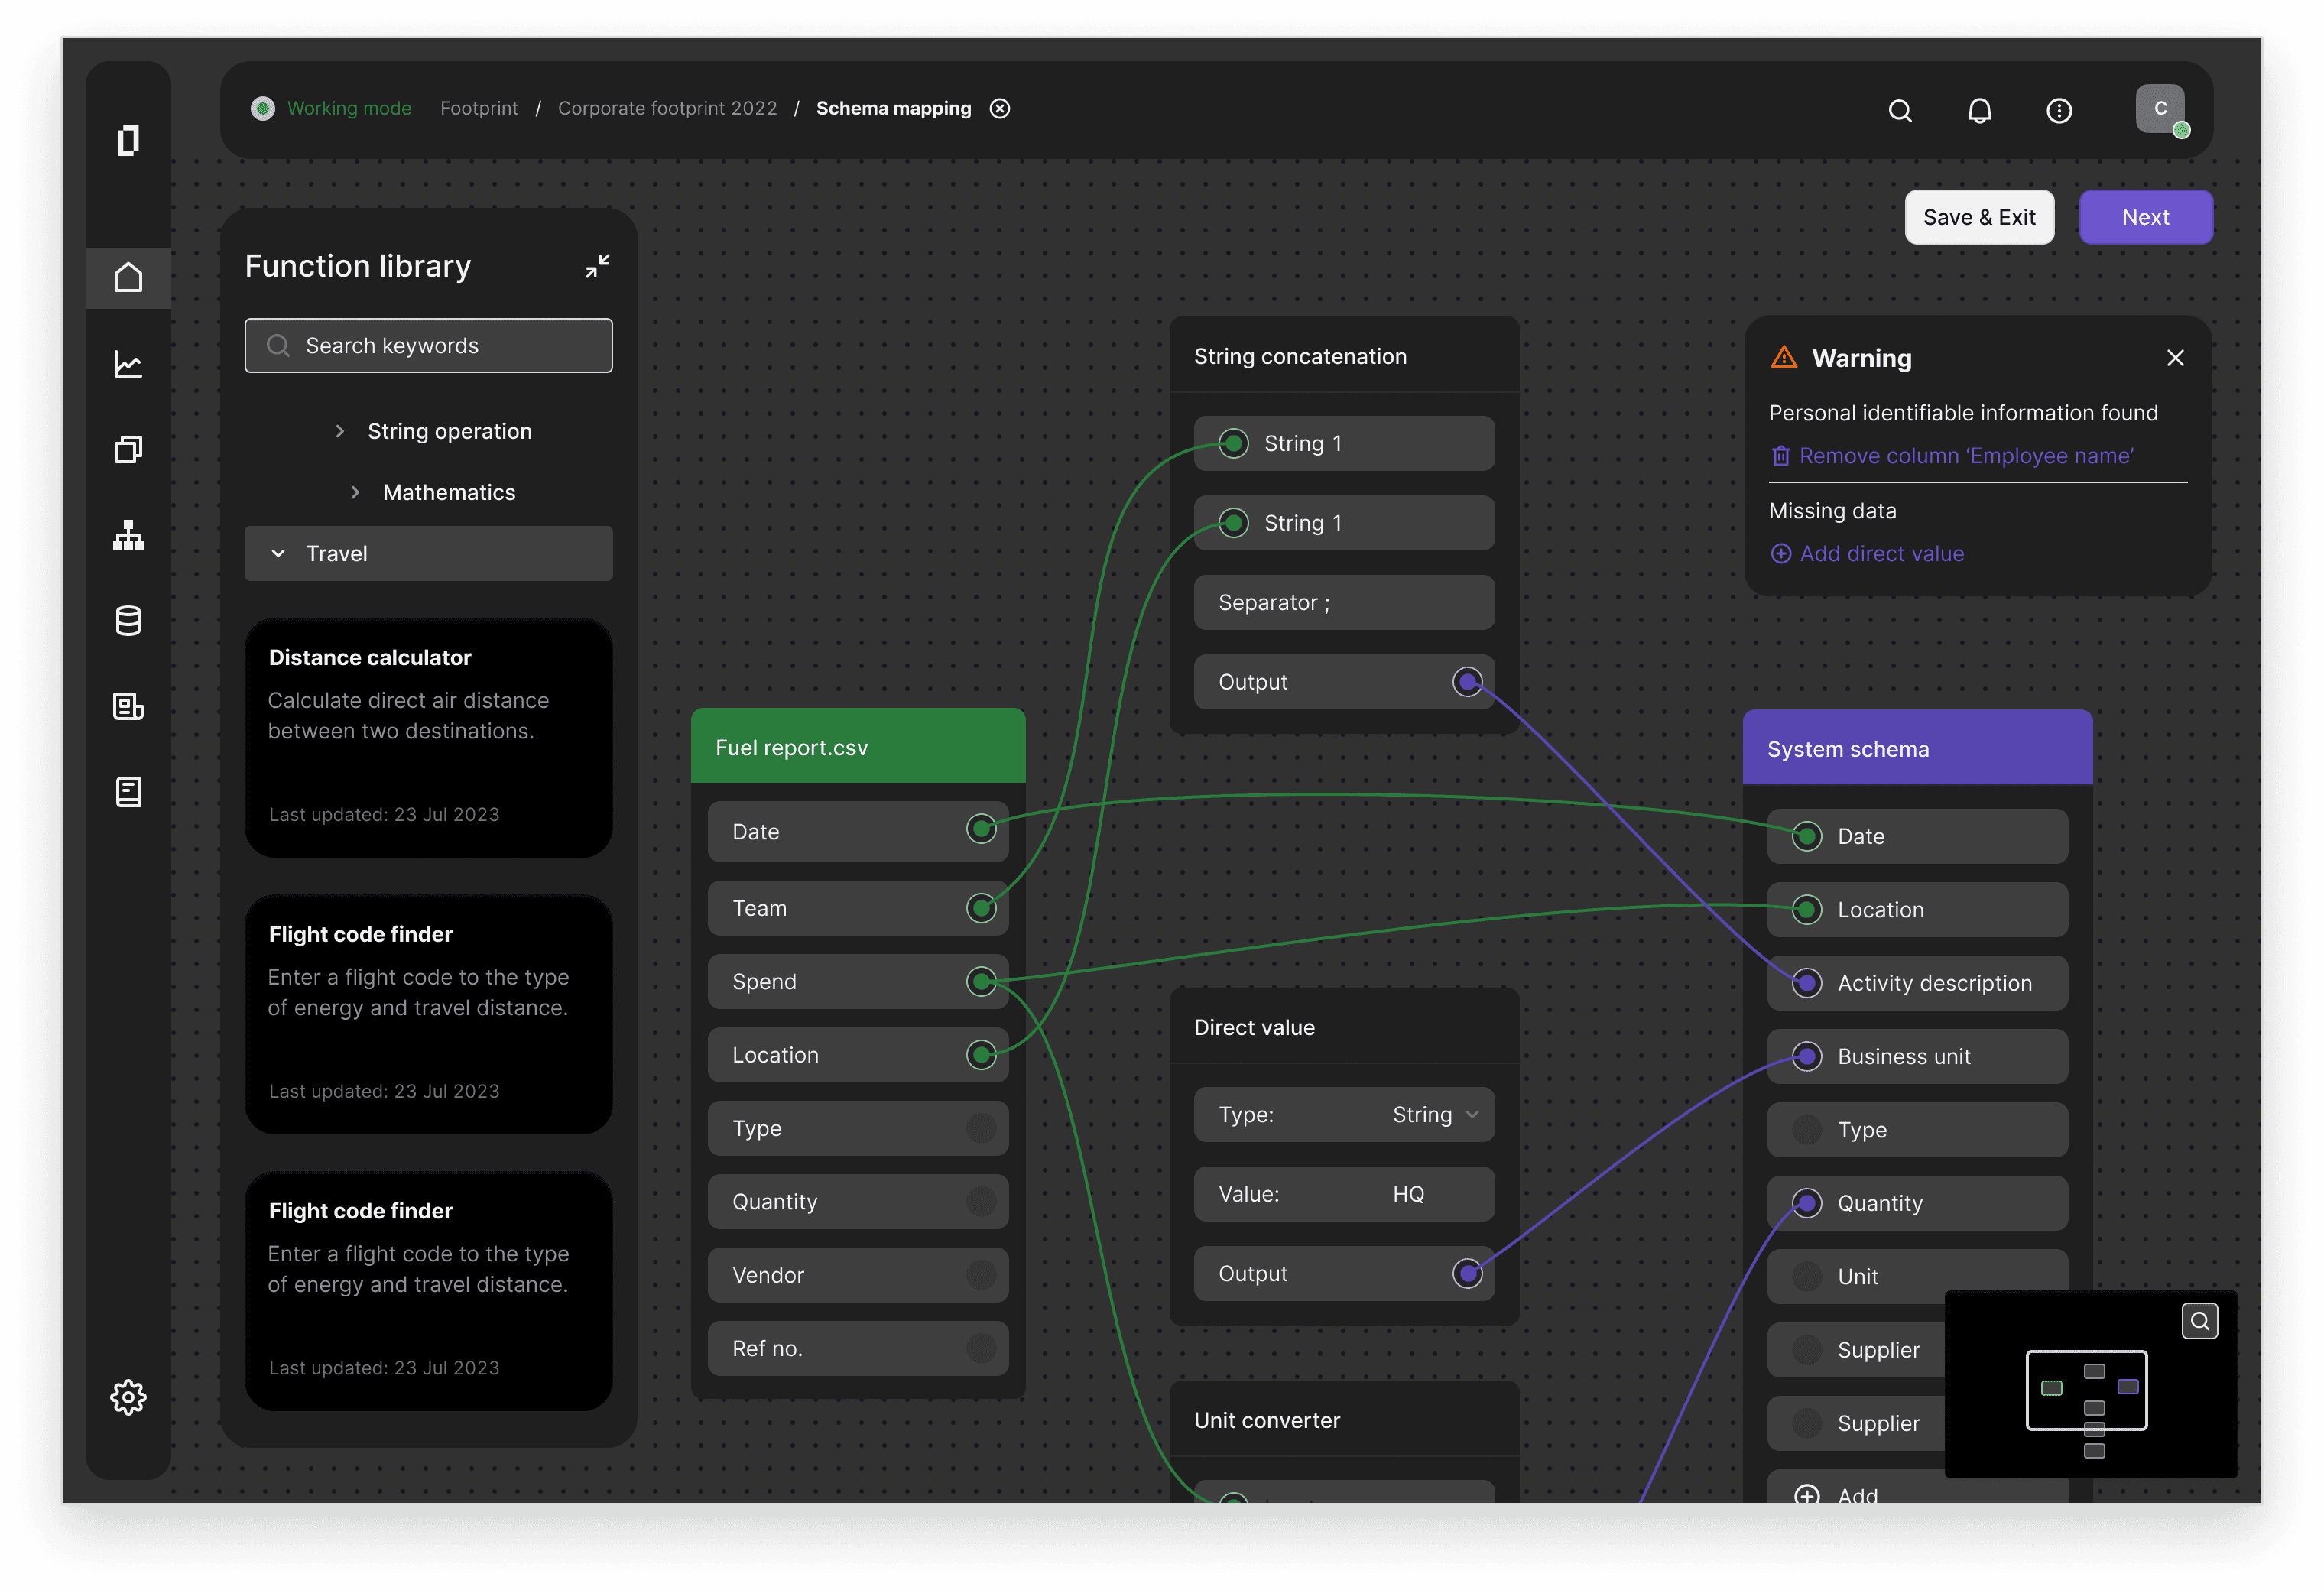Open the analytics chart icon in sidebar
Image resolution: width=2324 pixels, height=1590 pixels.
tap(128, 364)
